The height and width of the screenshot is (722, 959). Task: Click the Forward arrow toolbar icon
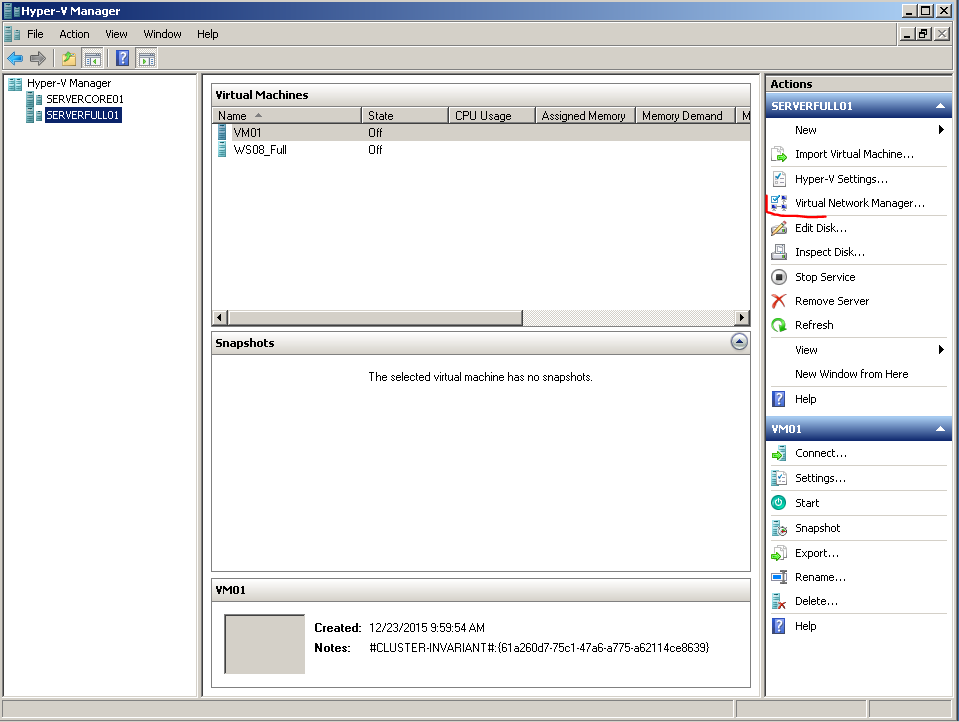38,59
